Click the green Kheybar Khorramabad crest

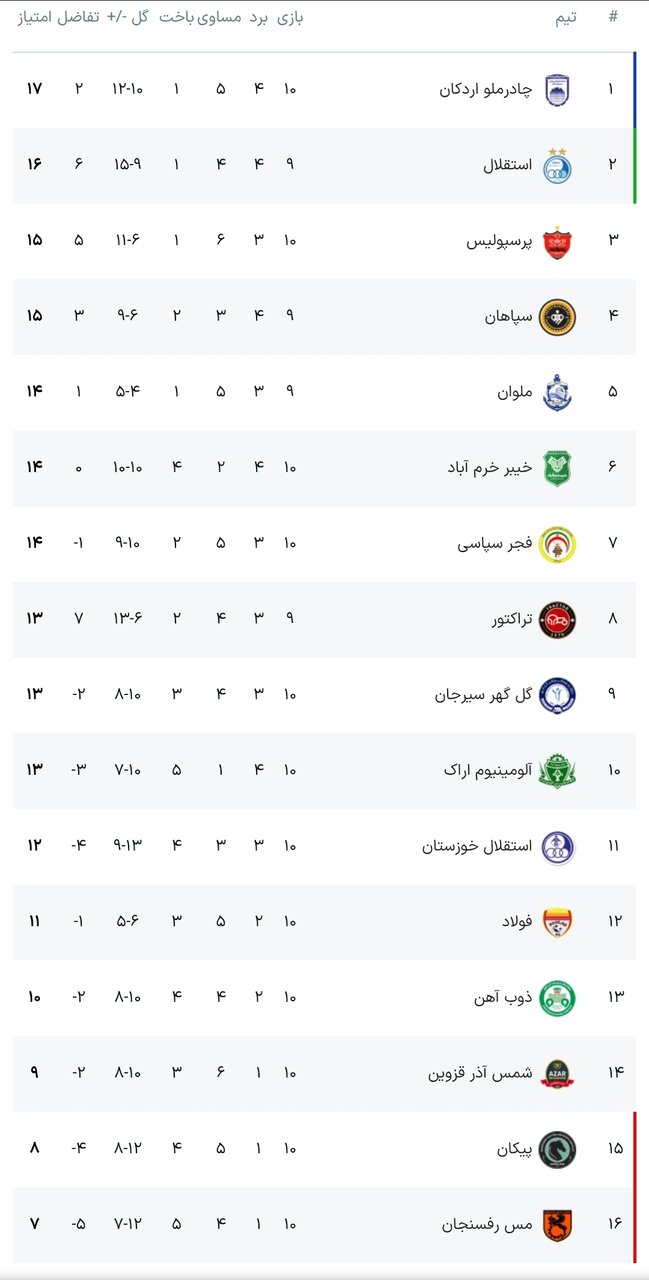click(x=557, y=468)
